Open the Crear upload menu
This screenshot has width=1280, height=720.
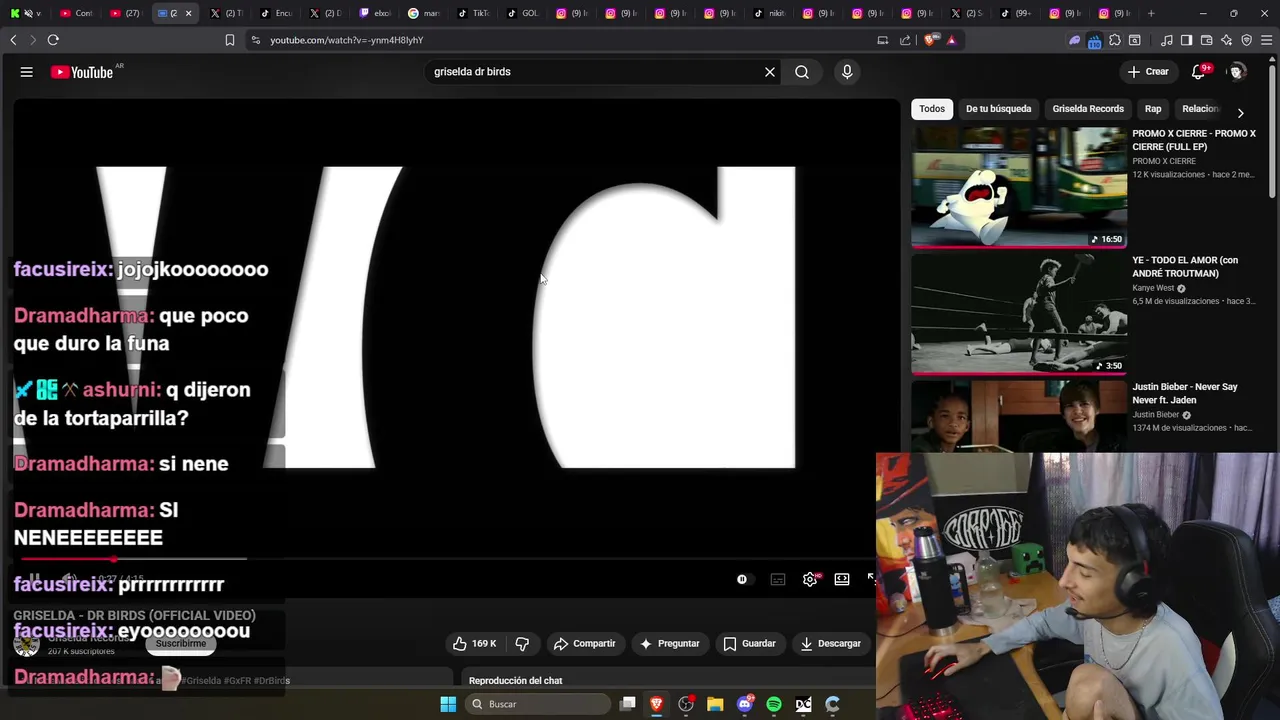[x=1148, y=72]
